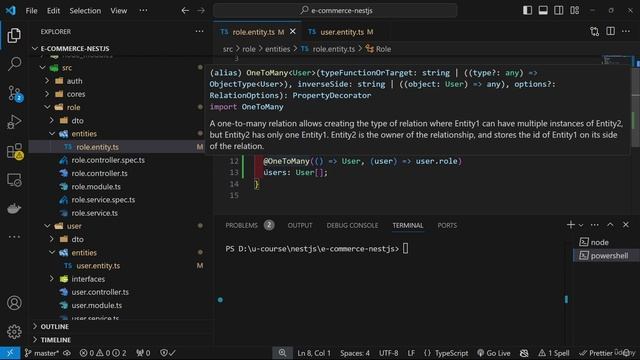The image size is (640, 360).
Task: Click the editor minimap thumbnail
Action: click(618, 61)
